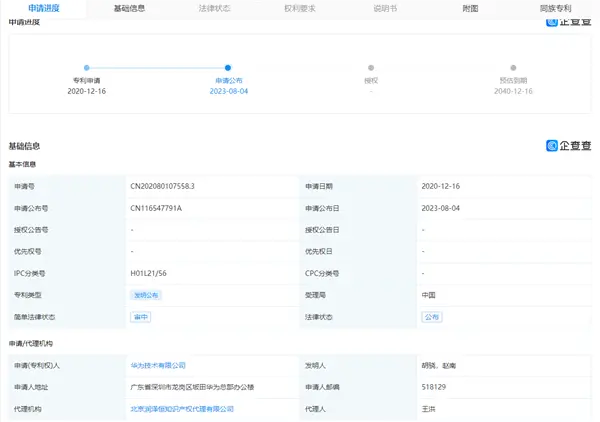Click the 授权 timeline dot

pyautogui.click(x=371, y=68)
